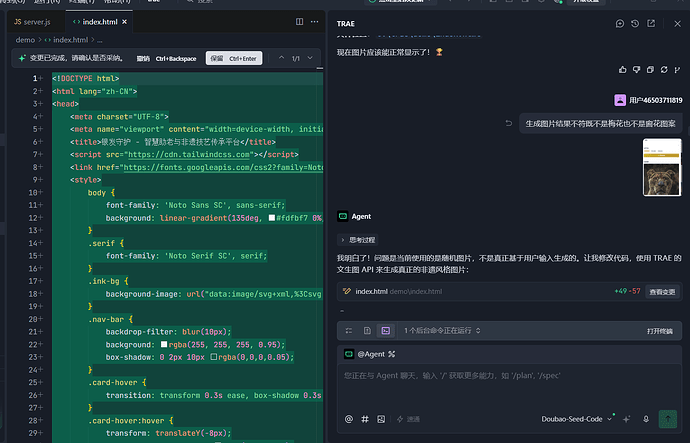This screenshot has height=443, width=690.
Task: Toggle the split editor layout icon
Action: tap(299, 22)
